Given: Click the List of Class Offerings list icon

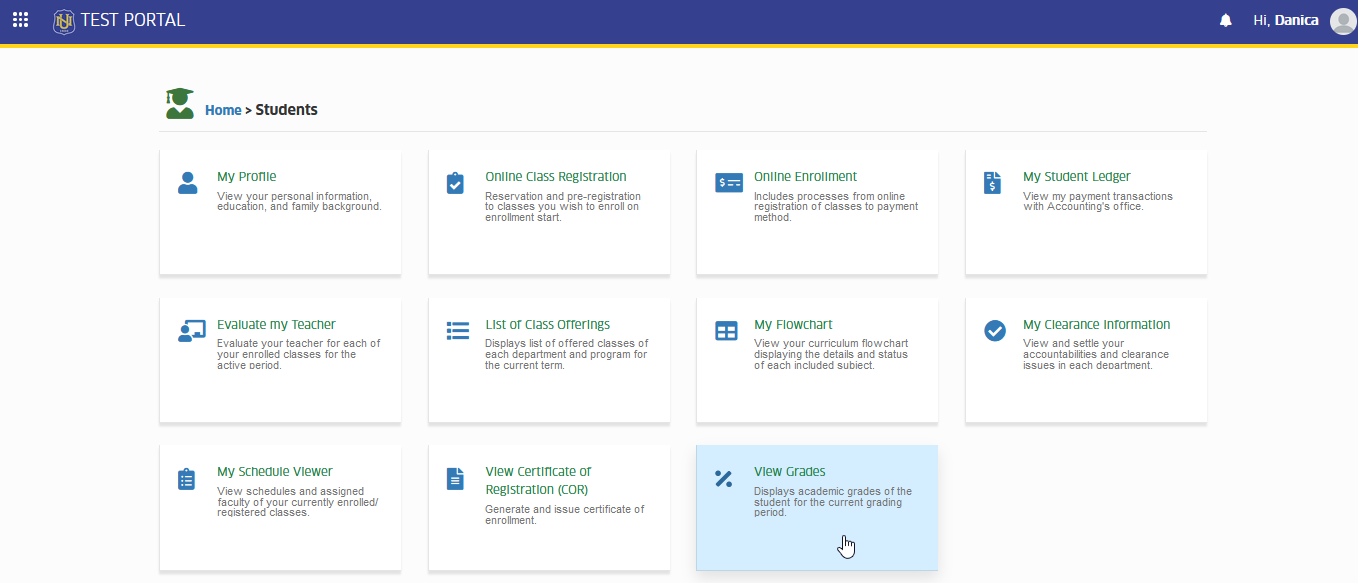Looking at the screenshot, I should click(x=458, y=331).
